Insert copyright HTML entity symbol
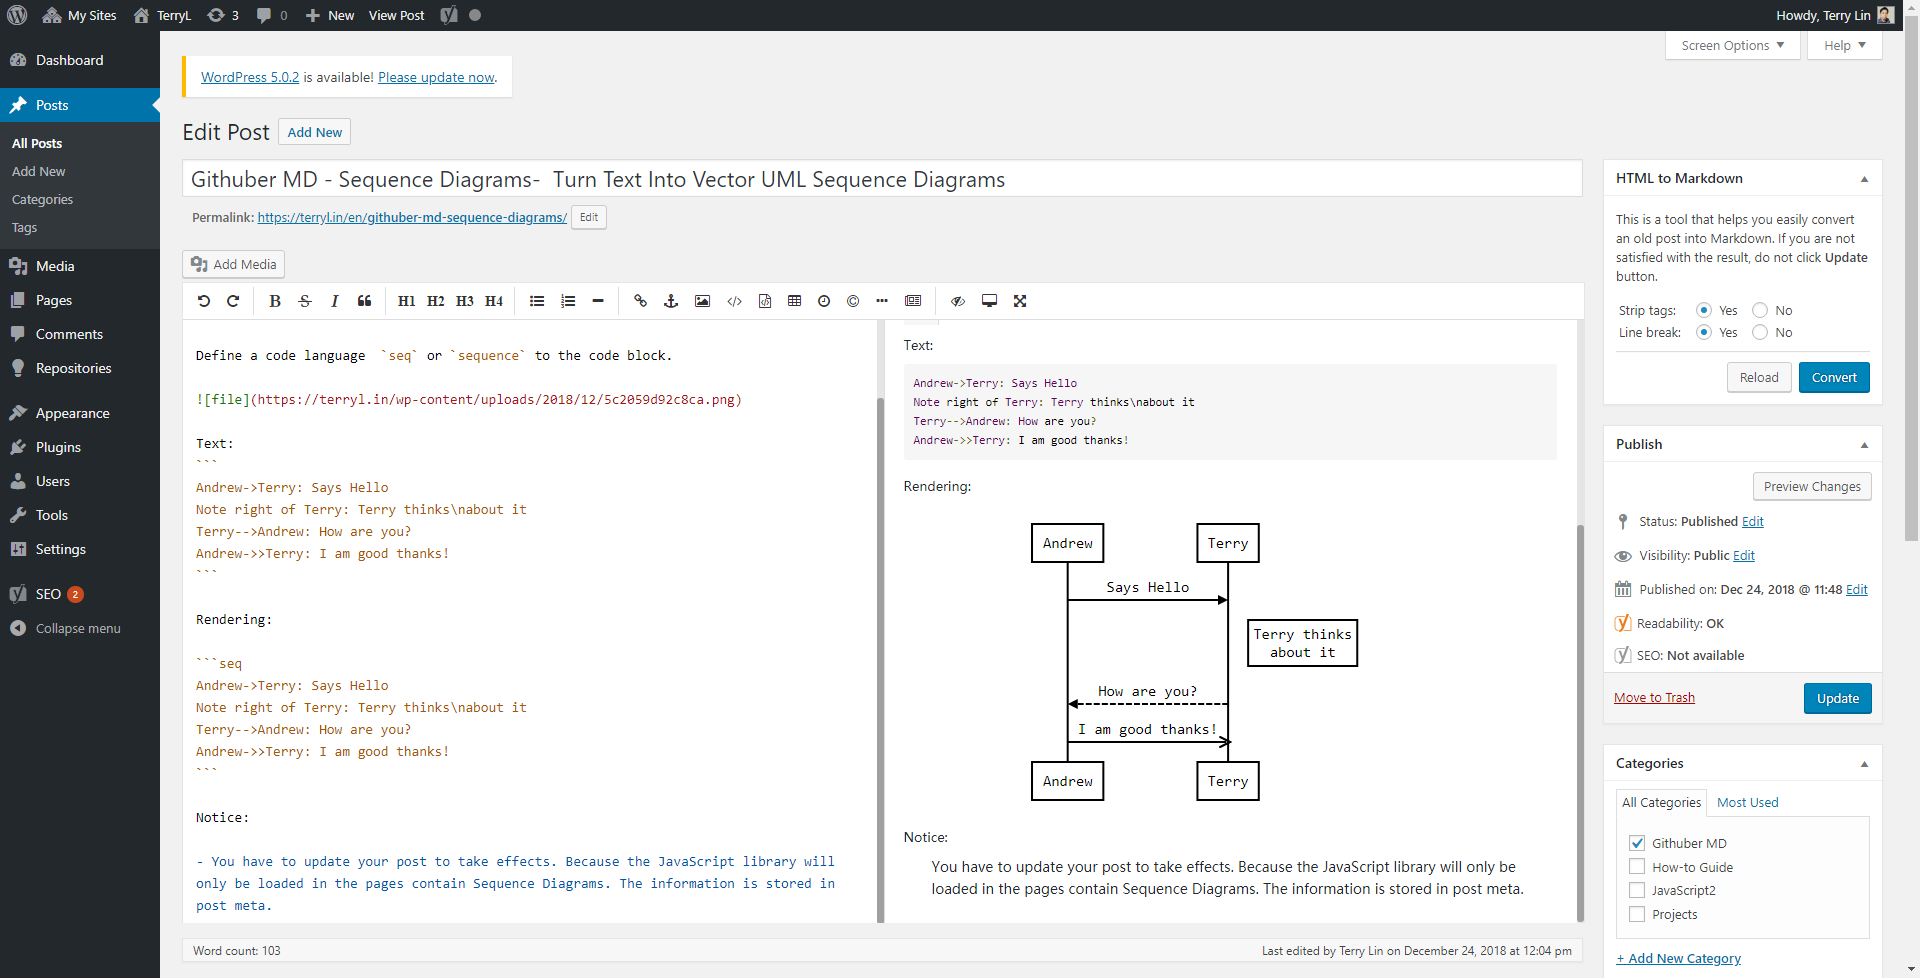 (x=853, y=301)
